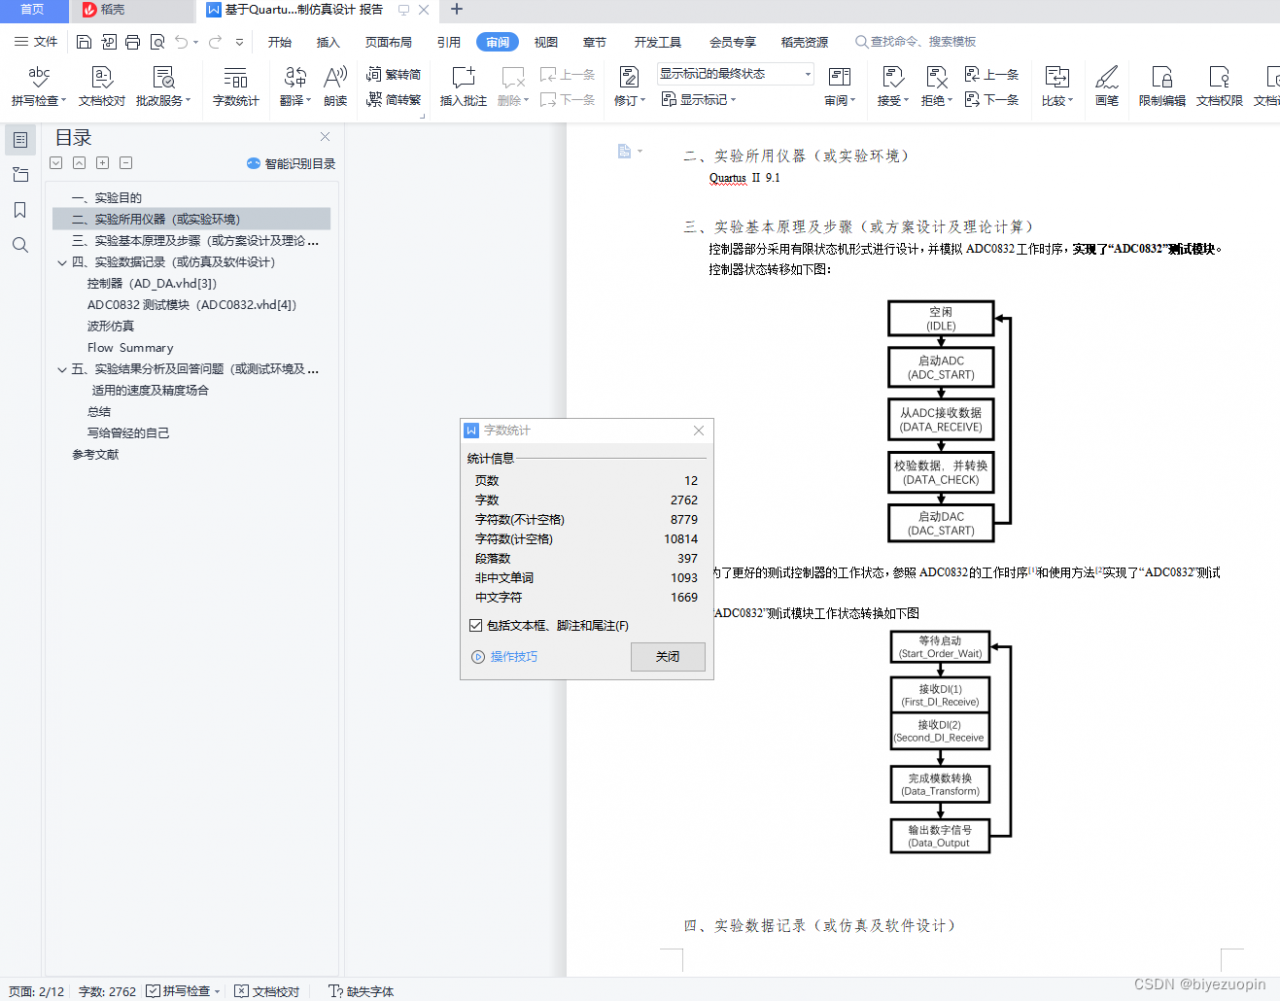The height and width of the screenshot is (1001, 1280).
Task: Select the 插入批注 comment icon
Action: click(x=462, y=85)
